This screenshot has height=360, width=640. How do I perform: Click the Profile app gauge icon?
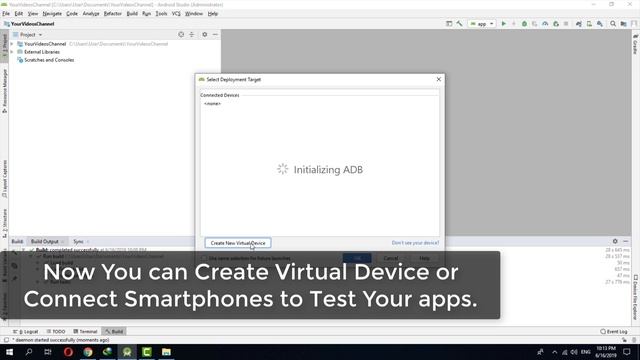click(545, 24)
